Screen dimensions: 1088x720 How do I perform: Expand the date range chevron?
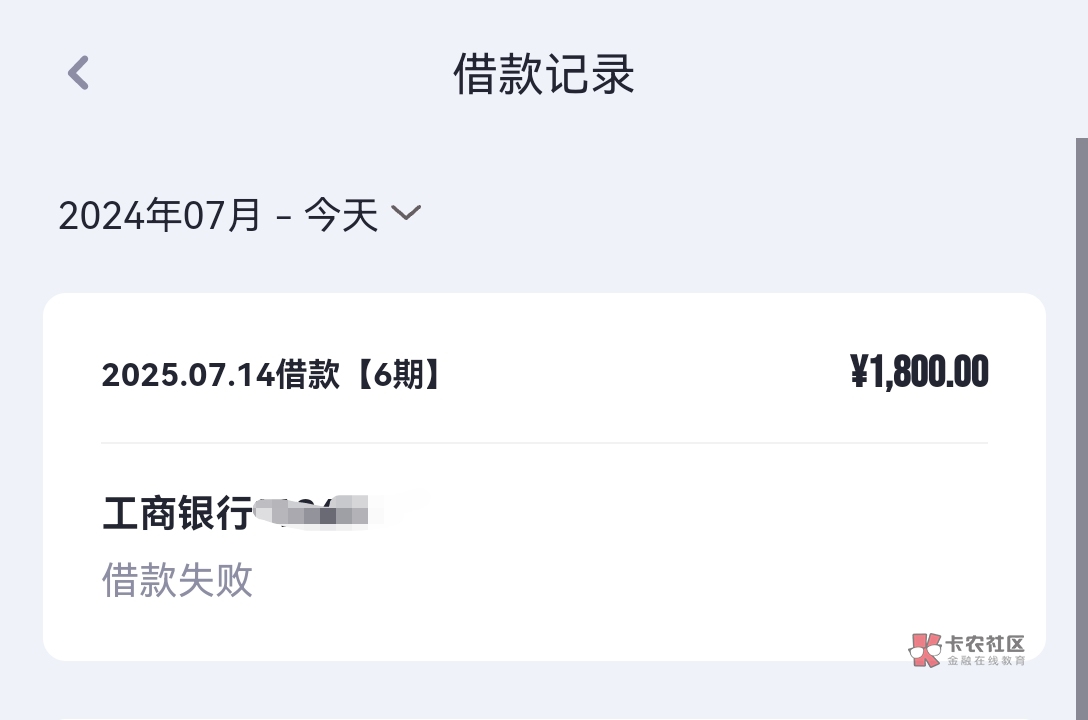[x=406, y=213]
